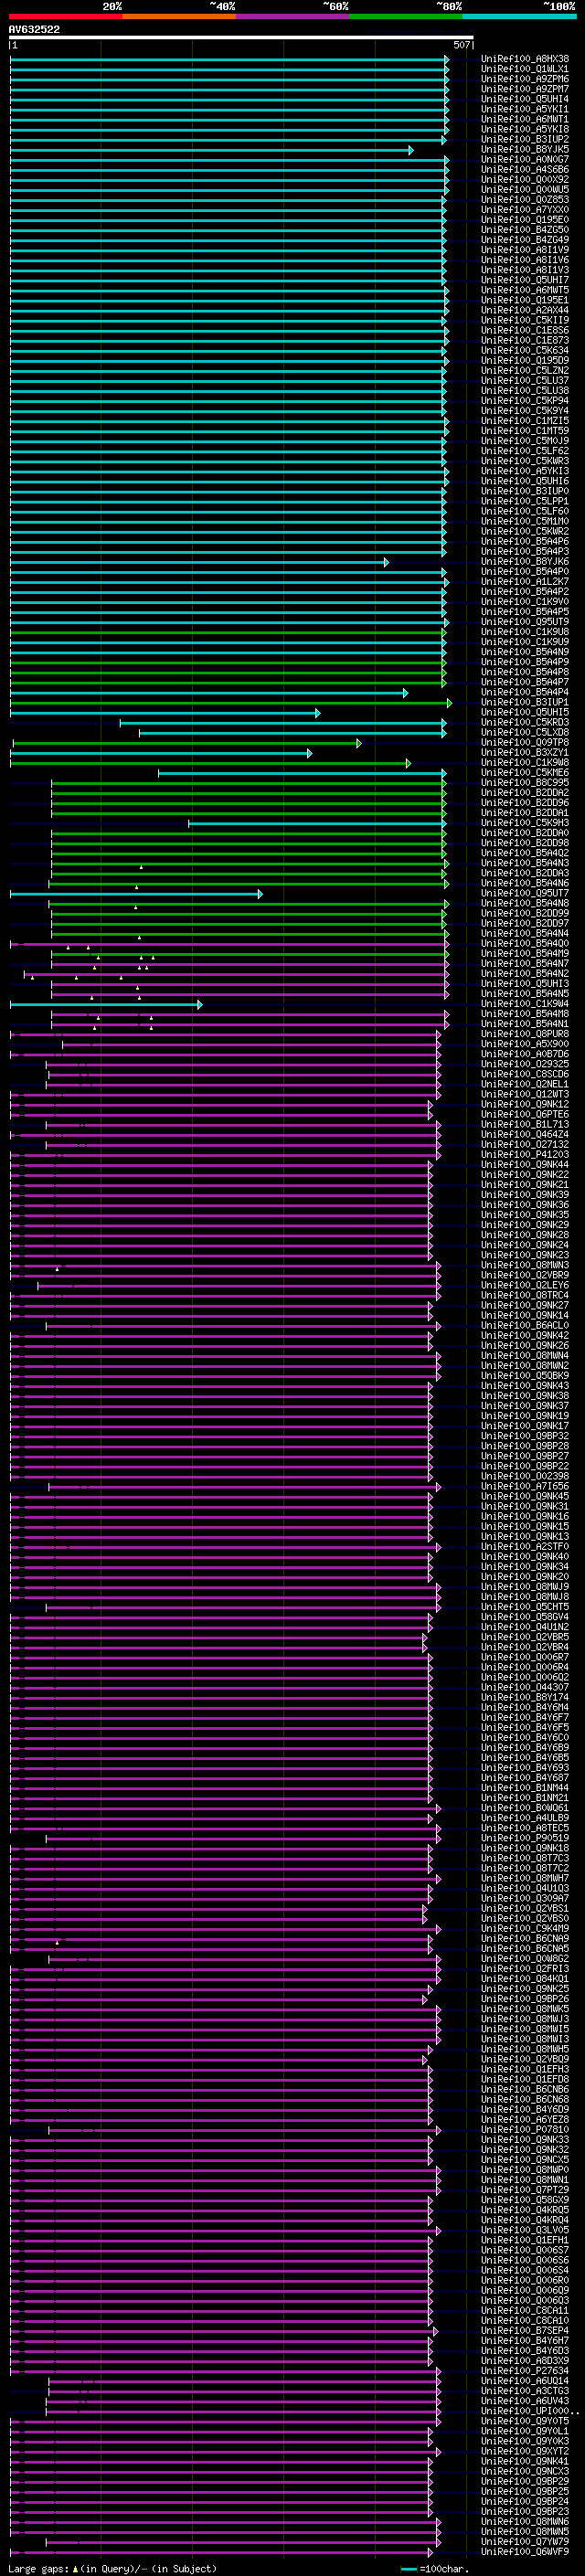
Task: Click the green ~80% legend bar
Action: tap(405, 16)
